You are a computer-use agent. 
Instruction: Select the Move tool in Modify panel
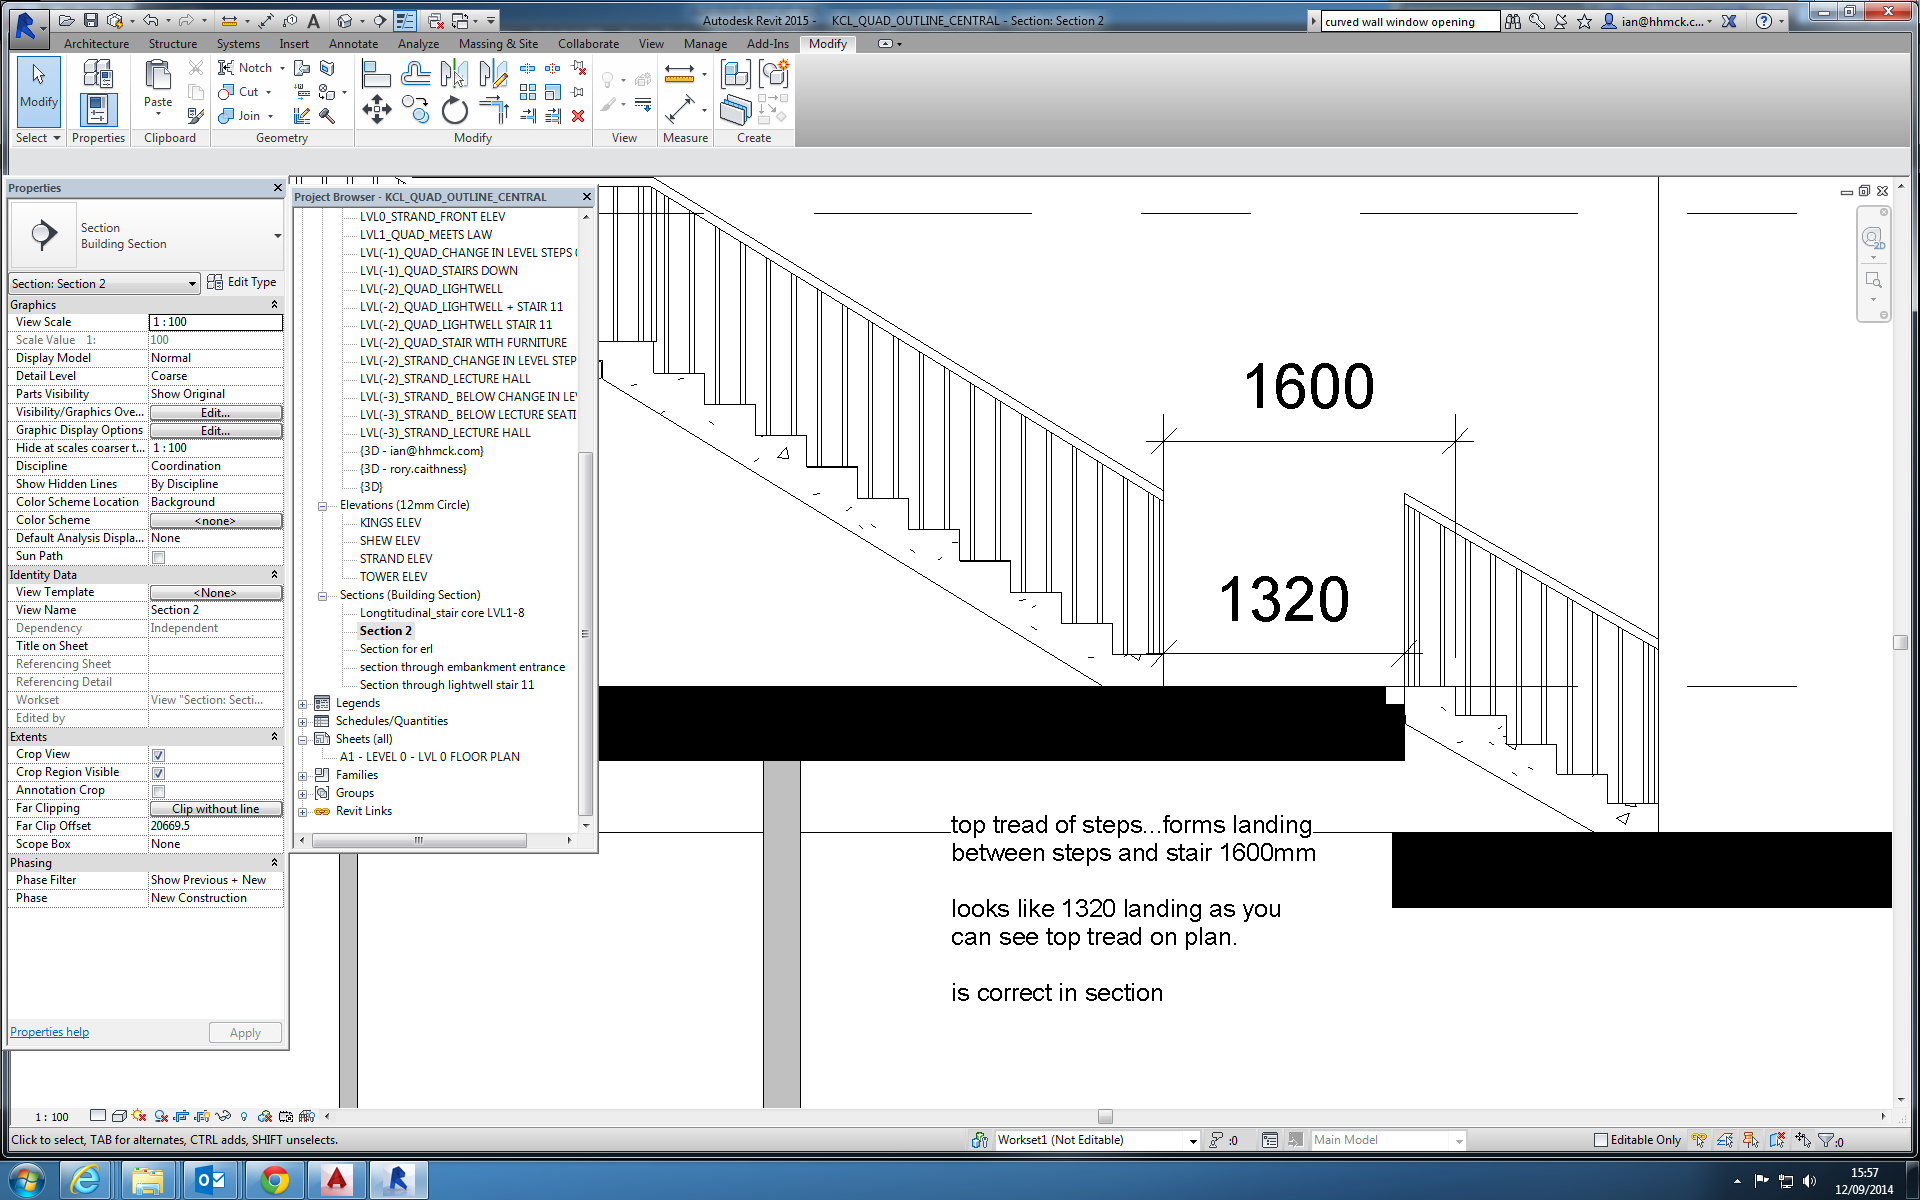(376, 109)
